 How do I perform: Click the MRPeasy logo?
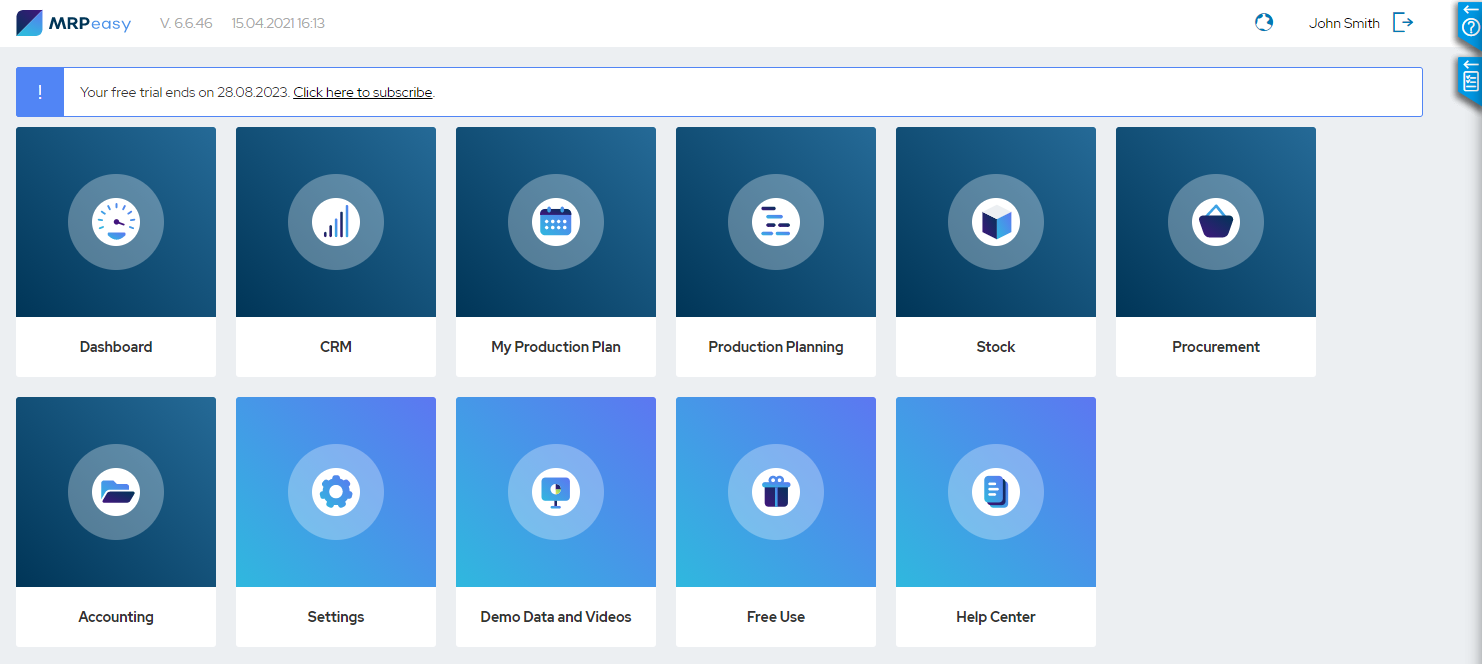(x=73, y=22)
